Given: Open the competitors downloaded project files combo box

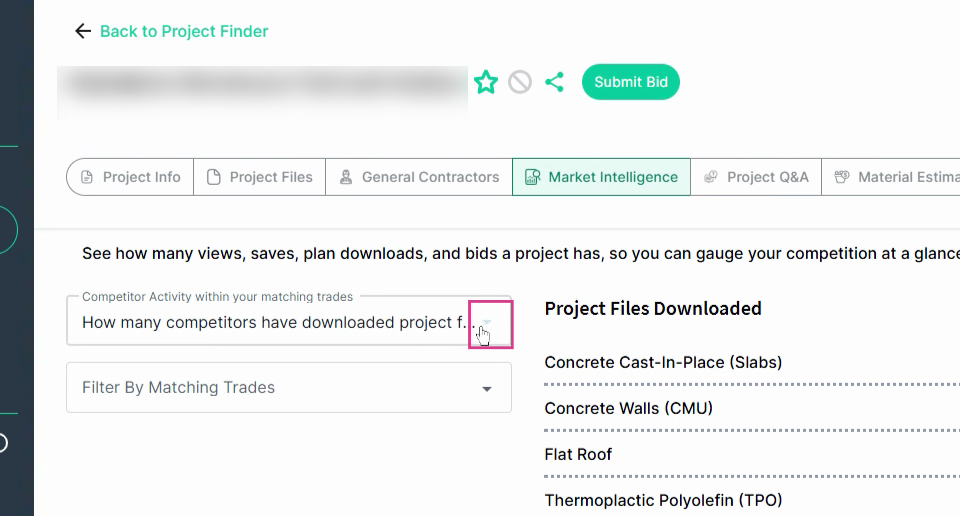Looking at the screenshot, I should click(x=289, y=322).
